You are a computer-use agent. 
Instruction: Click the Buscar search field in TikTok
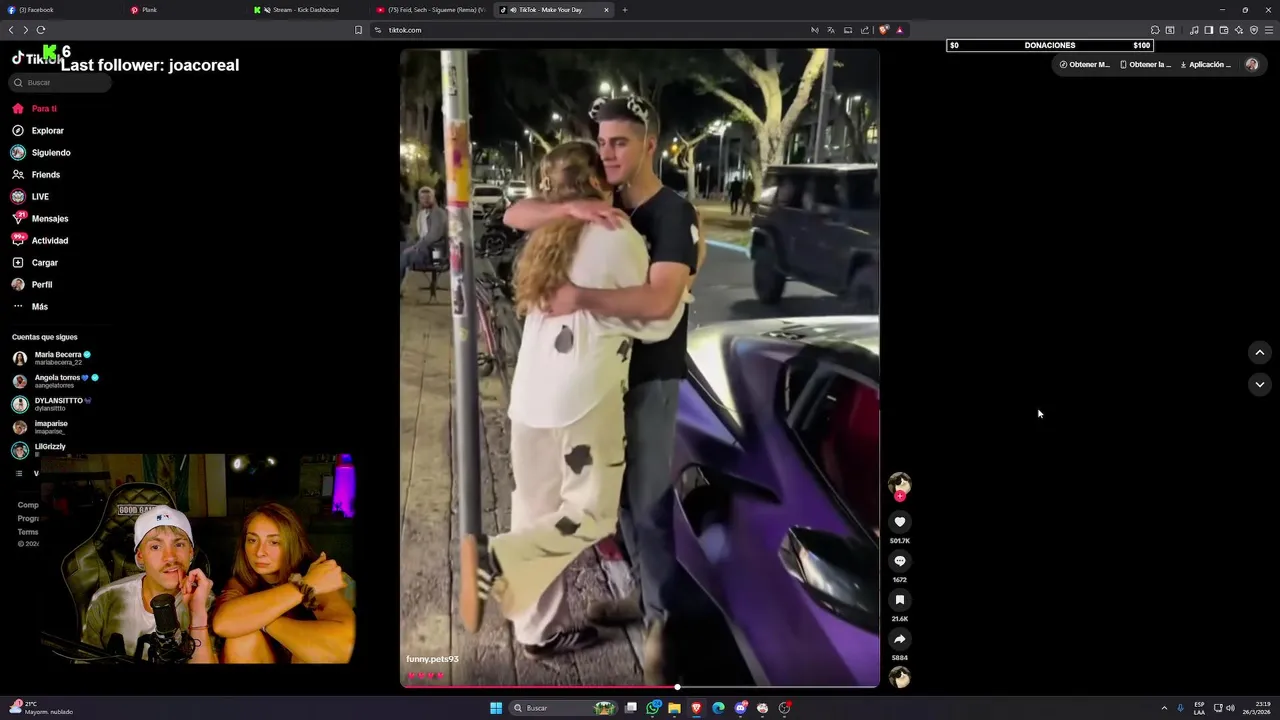coord(60,82)
